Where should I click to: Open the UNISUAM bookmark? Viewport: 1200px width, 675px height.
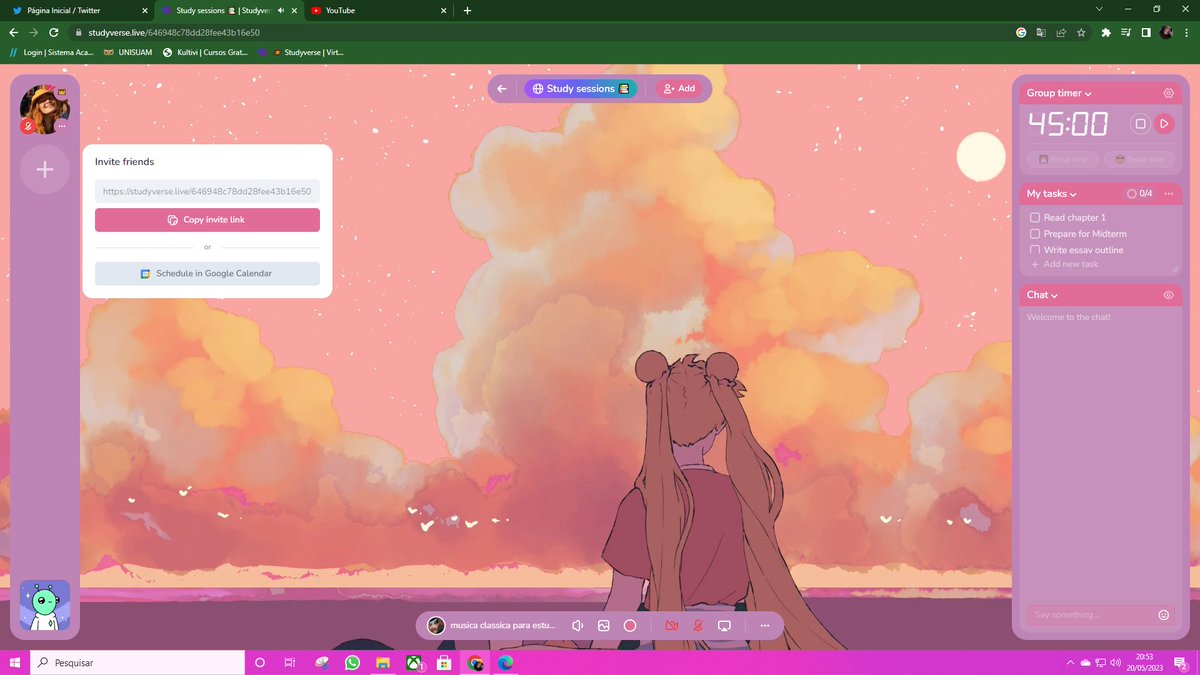click(x=128, y=51)
